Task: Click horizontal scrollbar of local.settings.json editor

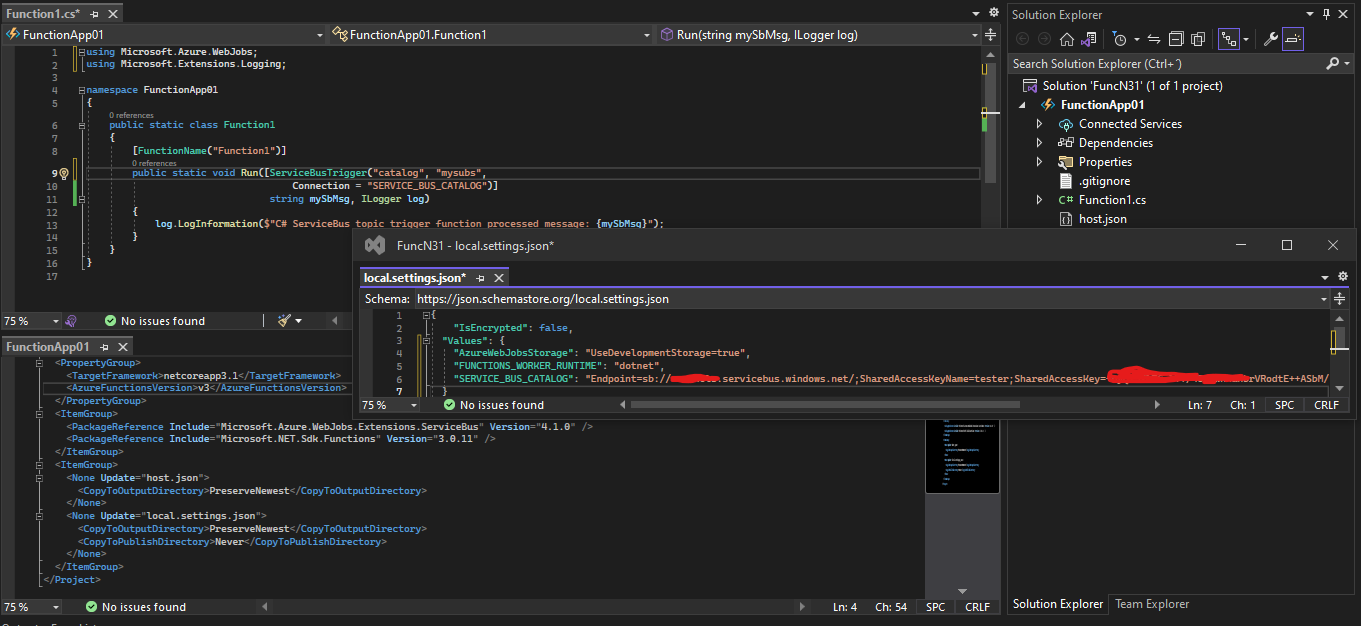Action: [823, 405]
